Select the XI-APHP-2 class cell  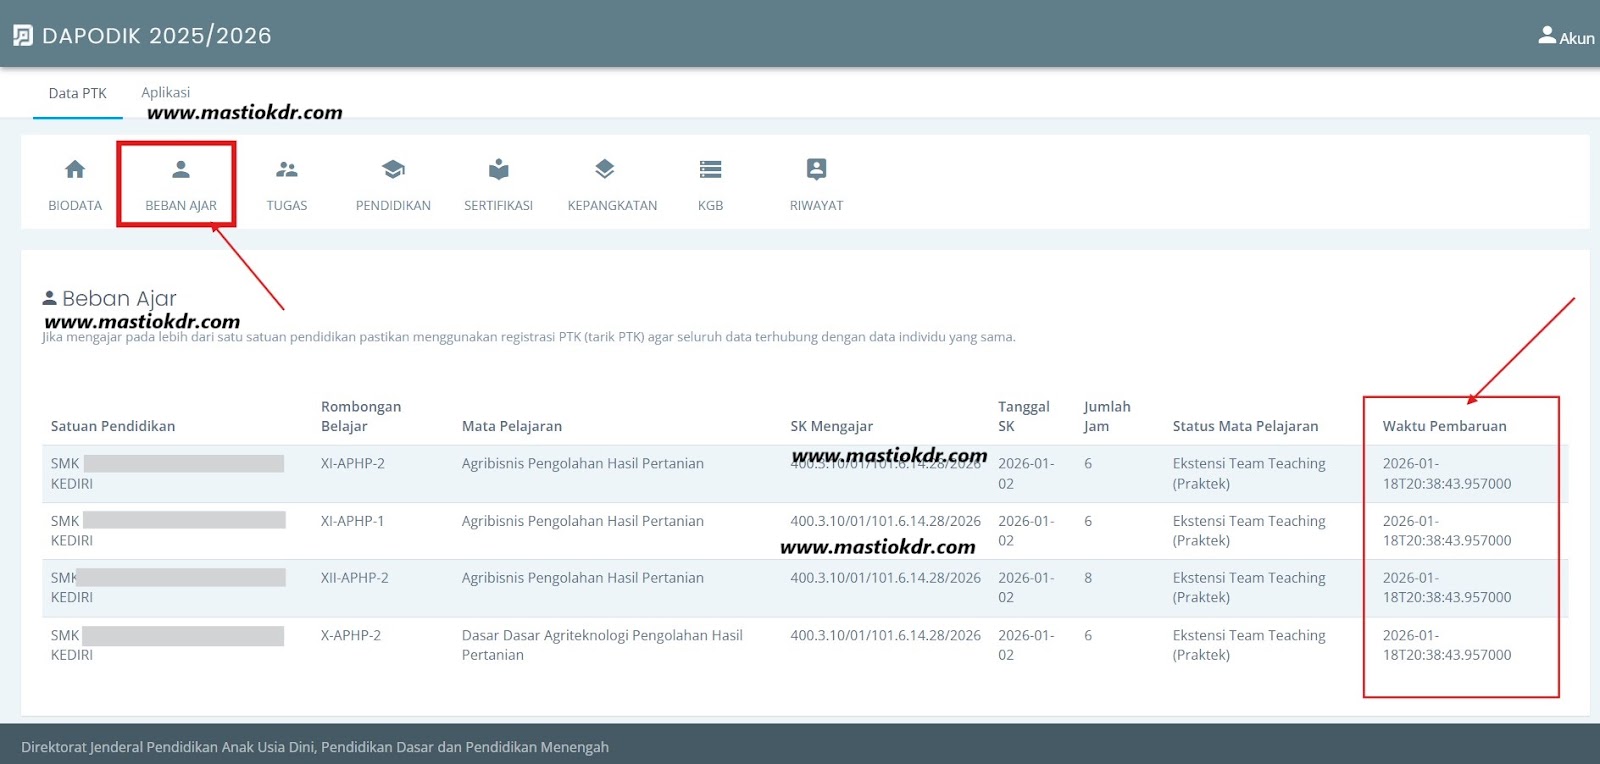(353, 464)
